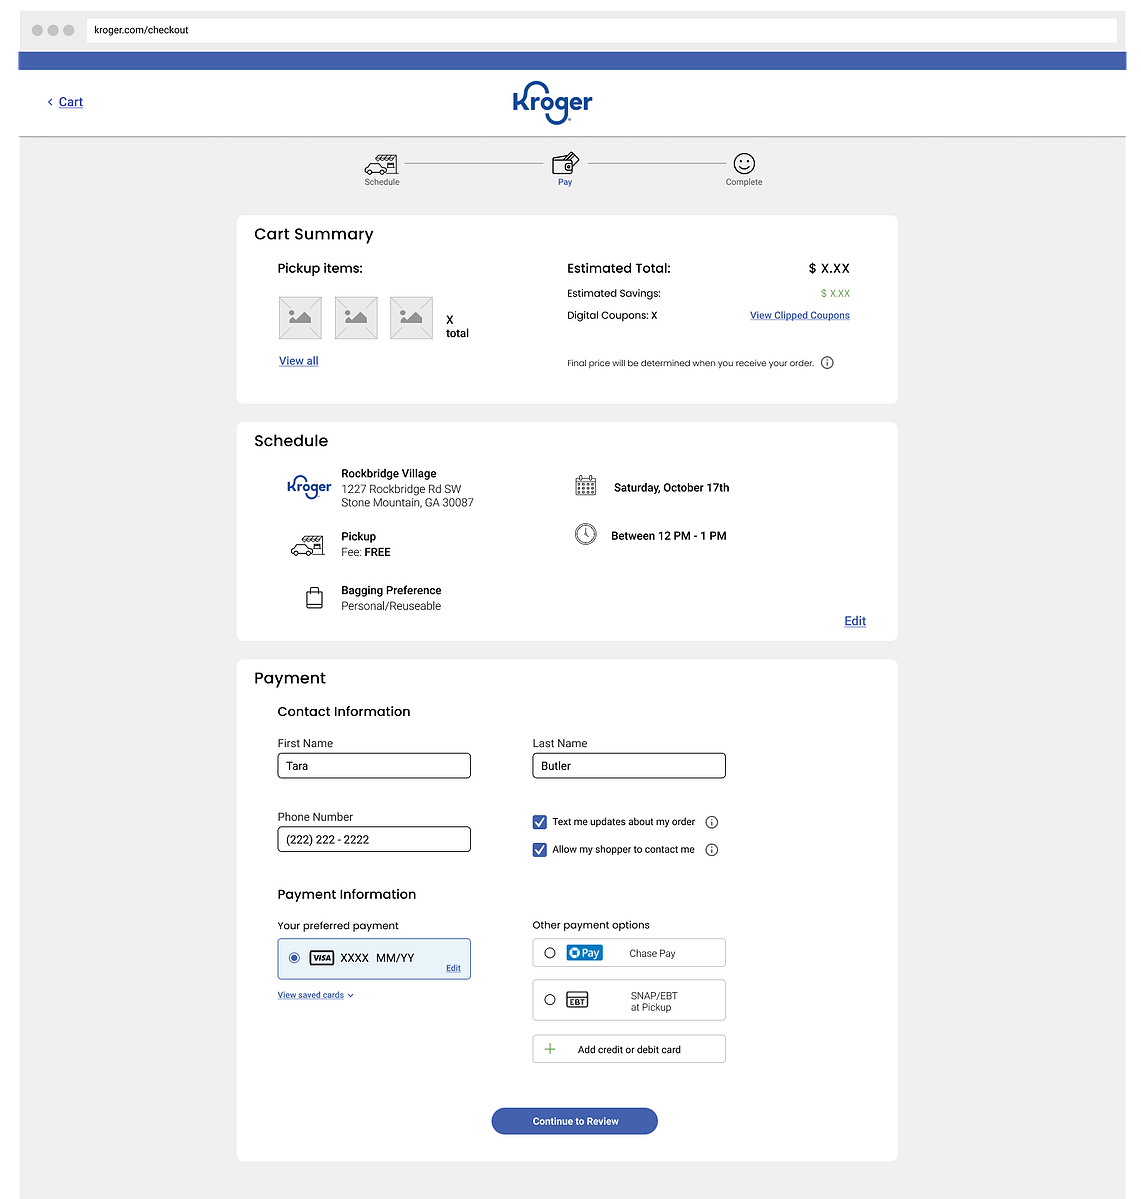
Task: Select the Schedule step car icon
Action: (382, 164)
